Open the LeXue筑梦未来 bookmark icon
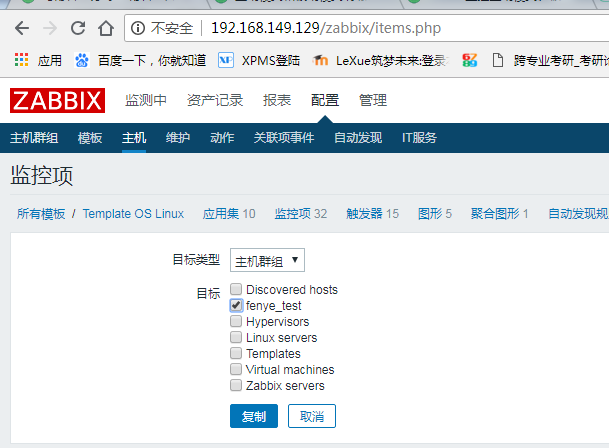 (x=320, y=60)
